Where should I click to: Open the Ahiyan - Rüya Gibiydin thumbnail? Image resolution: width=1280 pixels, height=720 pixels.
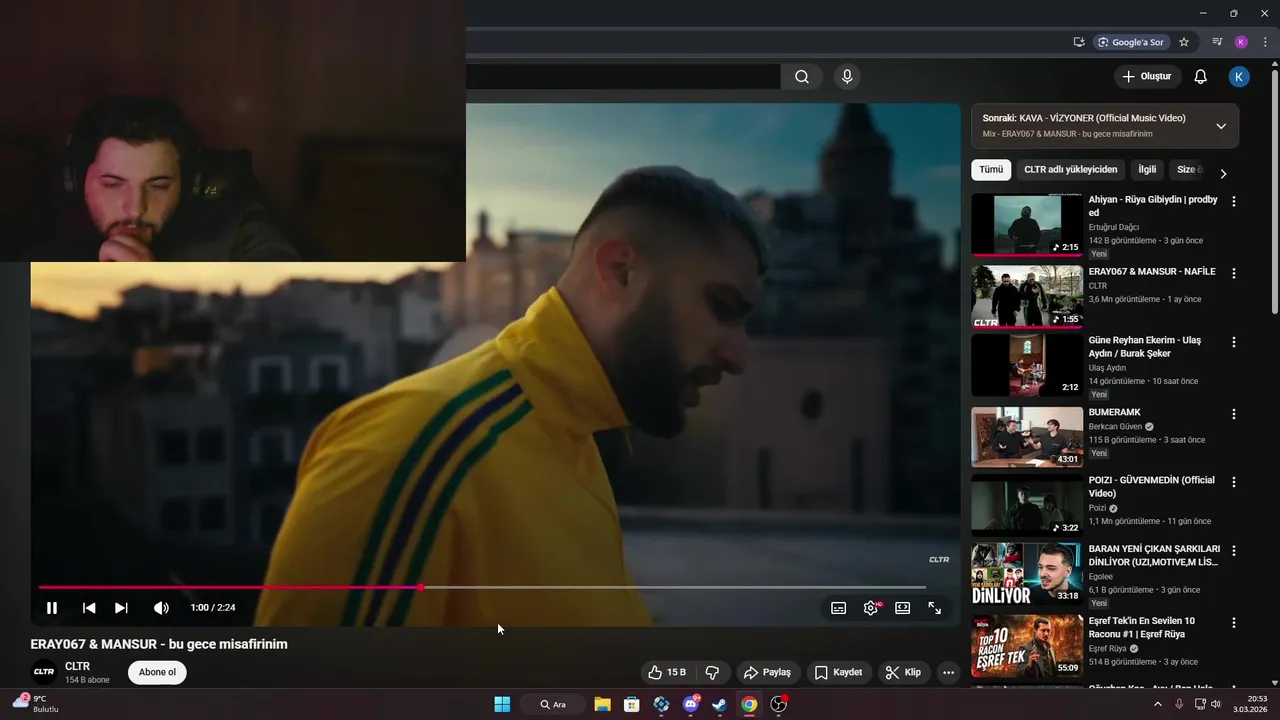(1027, 225)
